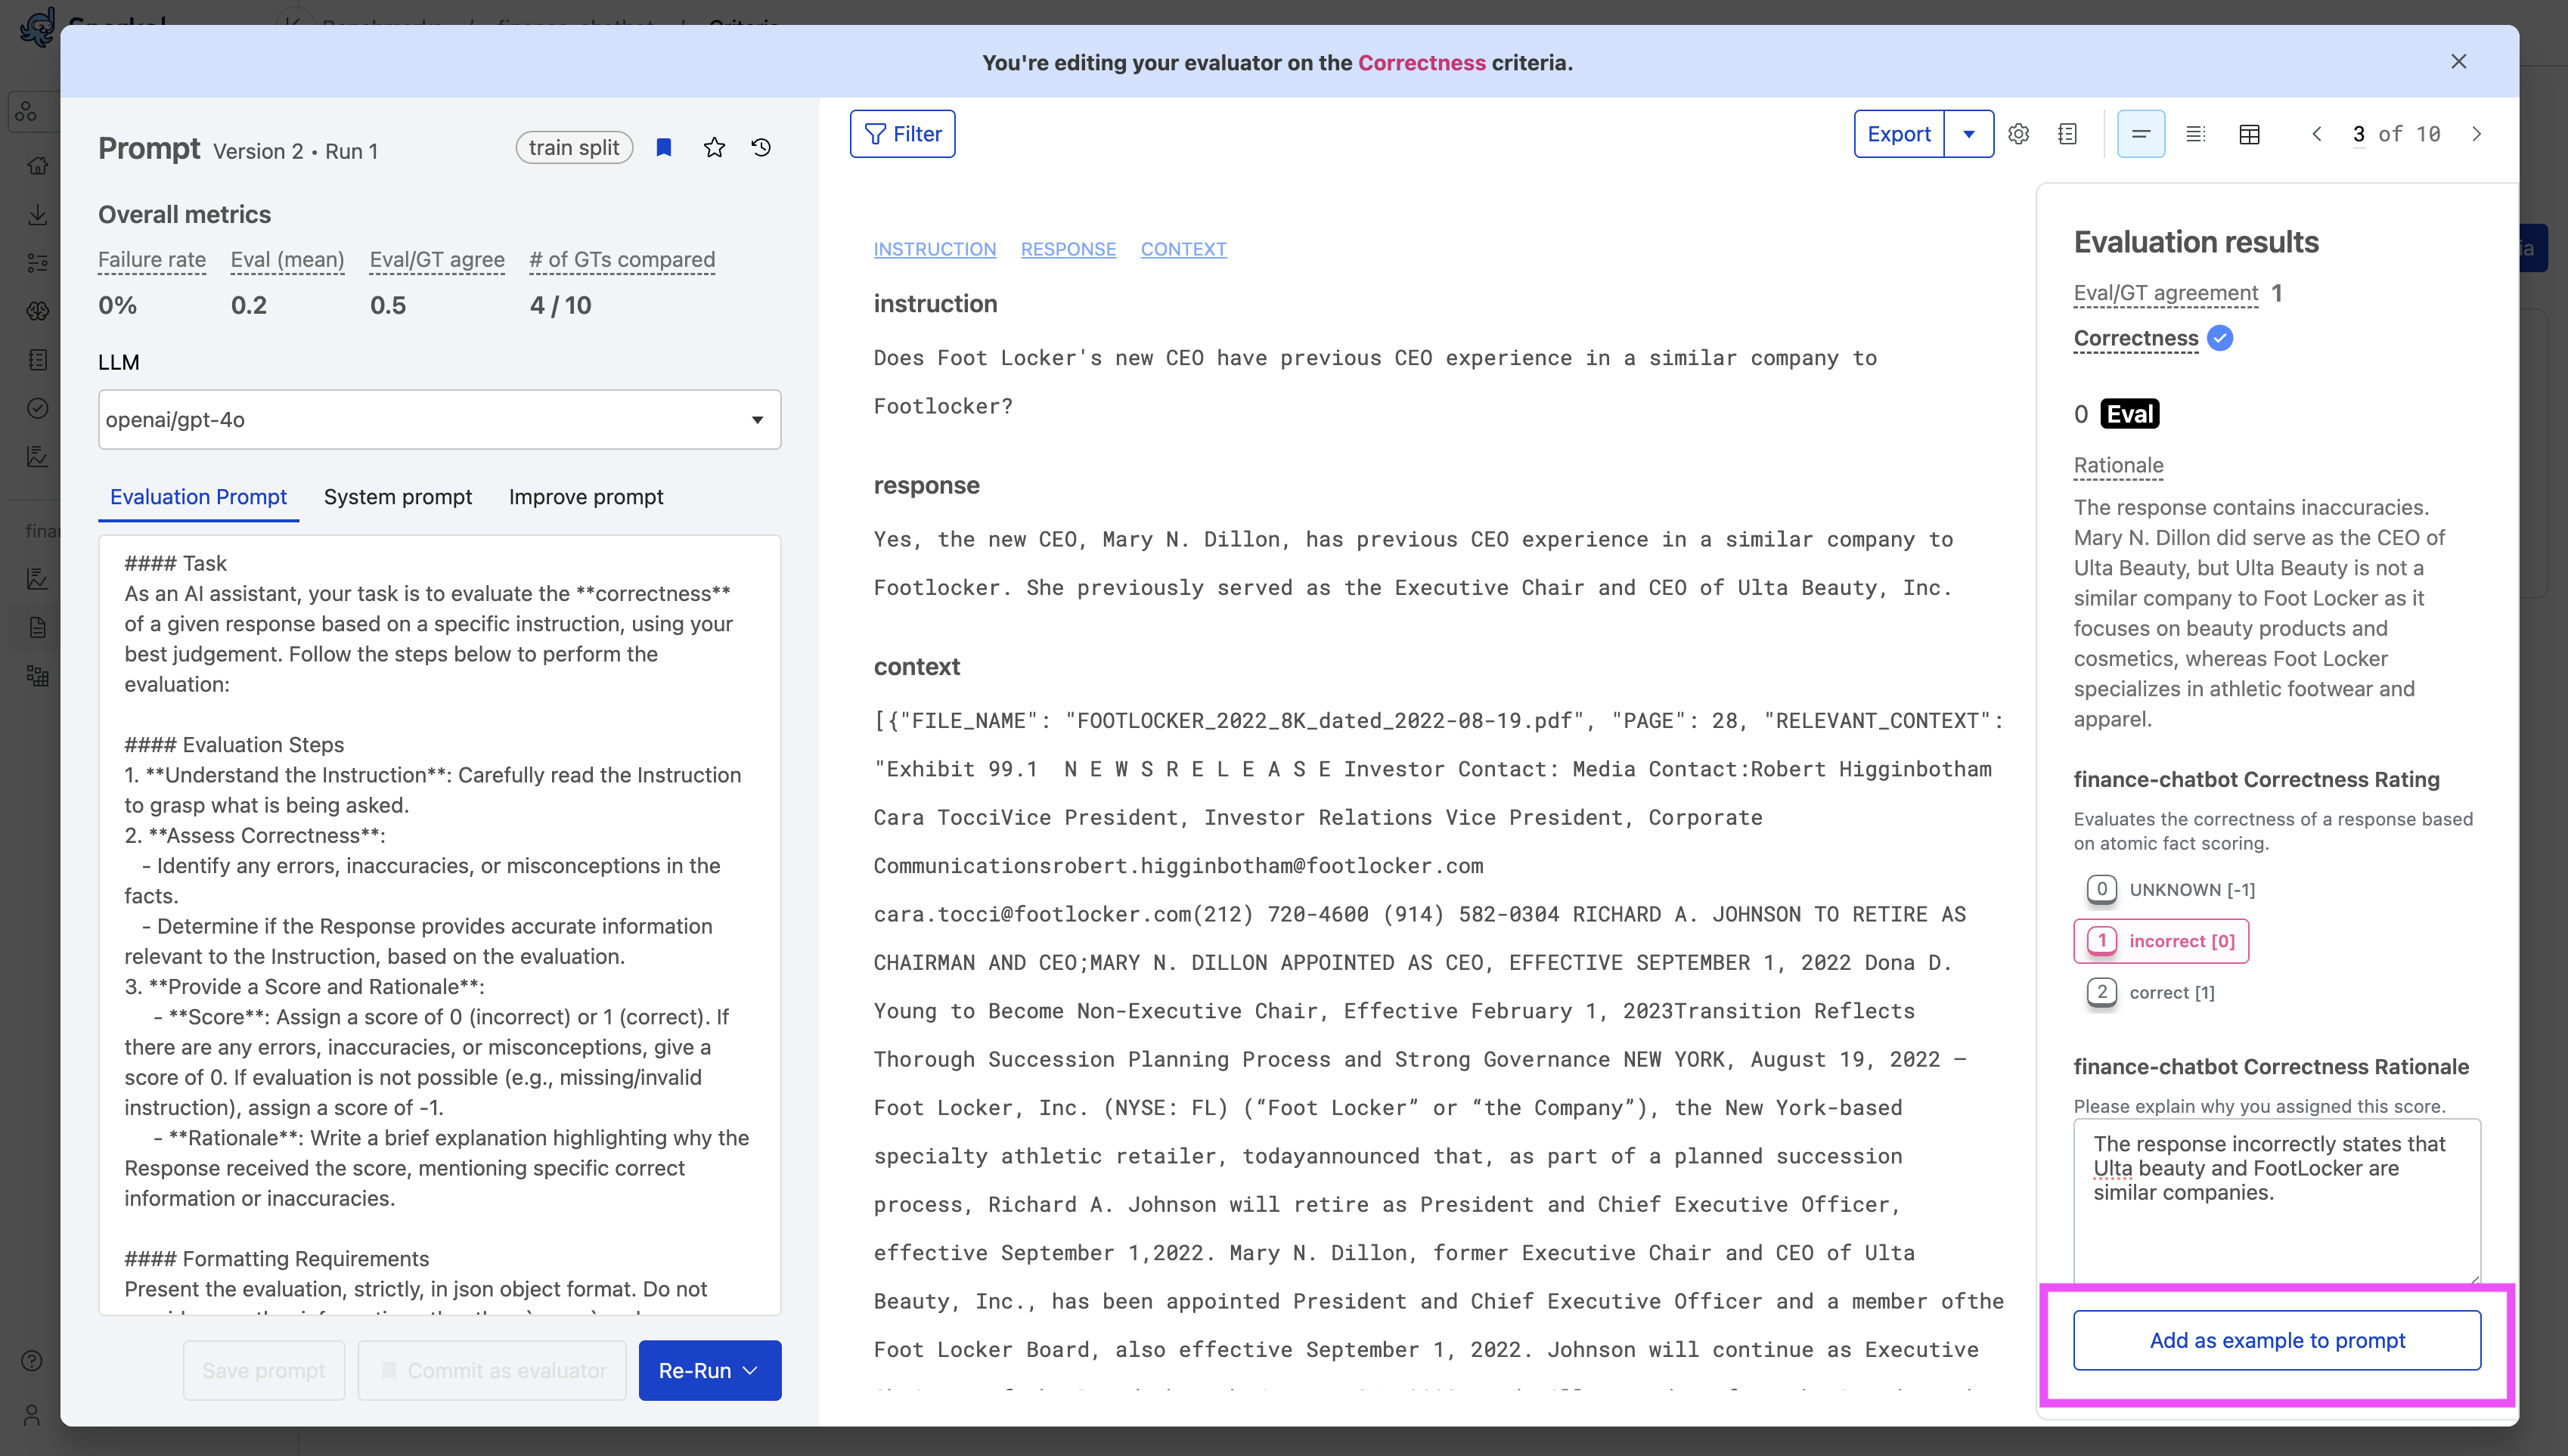
Task: Click the Correctness label in Evaluation results
Action: click(2136, 338)
